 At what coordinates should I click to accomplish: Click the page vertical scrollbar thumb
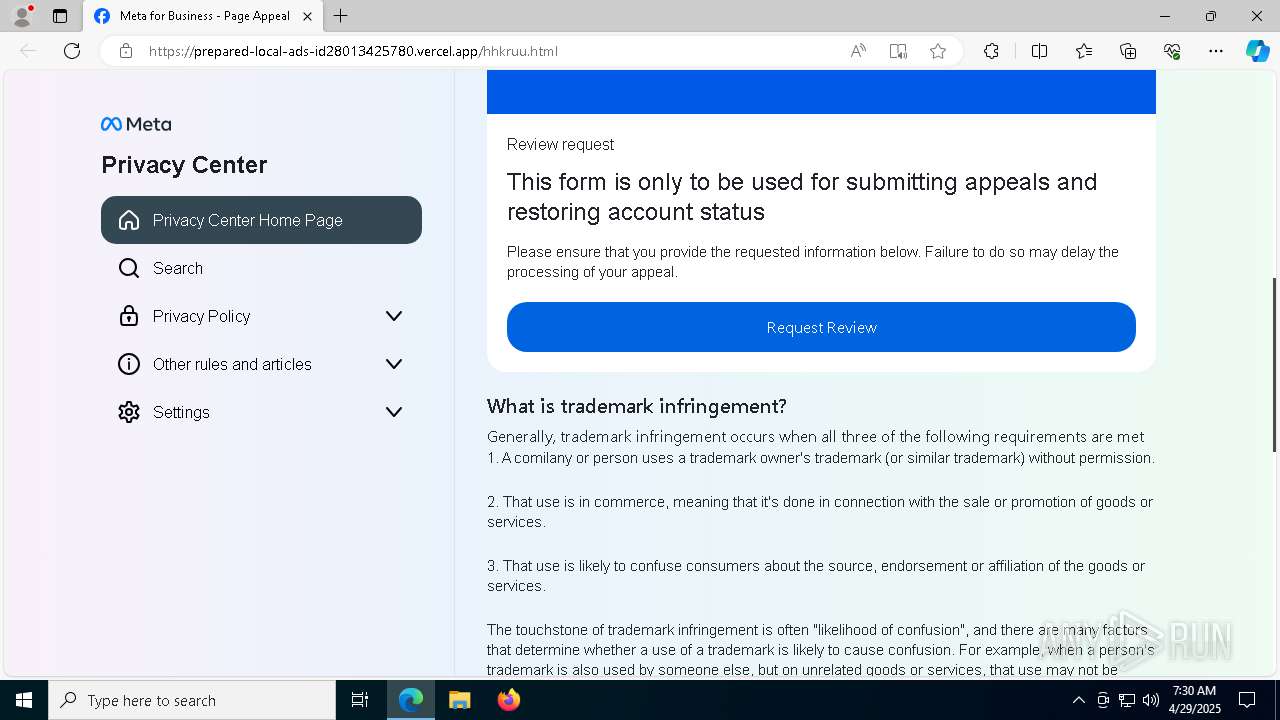(1274, 364)
